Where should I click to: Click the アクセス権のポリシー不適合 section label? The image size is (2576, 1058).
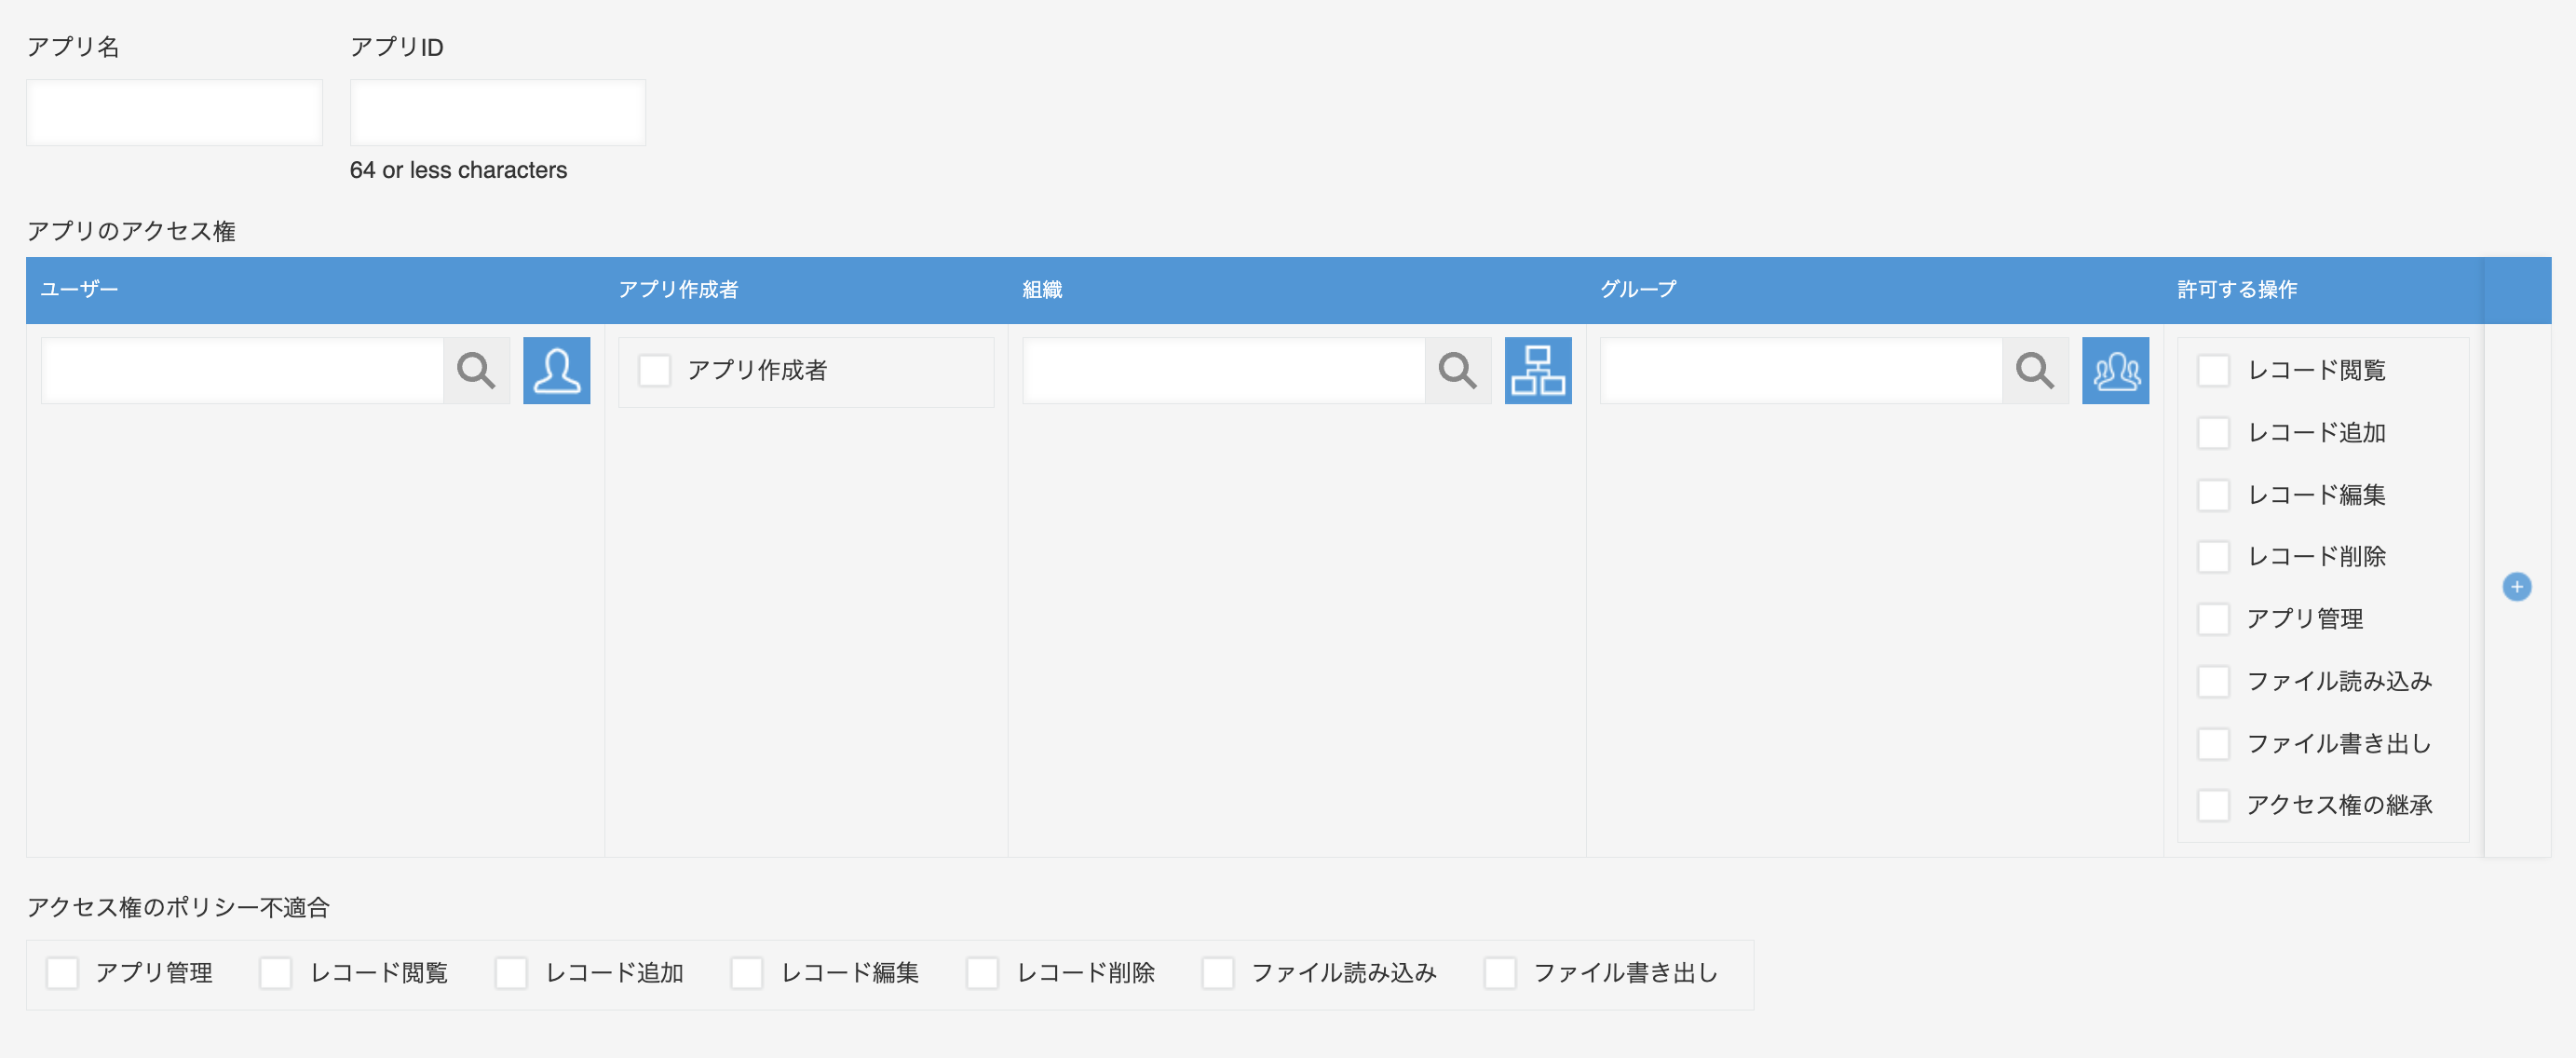[x=178, y=908]
